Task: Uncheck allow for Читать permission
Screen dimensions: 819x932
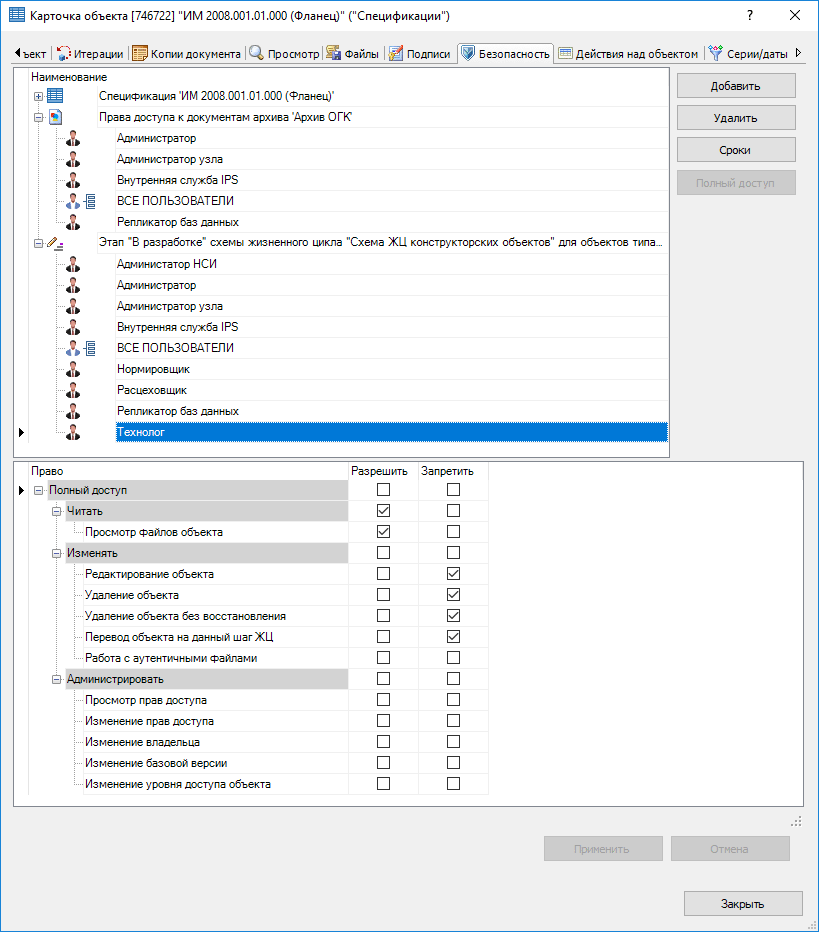Action: coord(383,511)
